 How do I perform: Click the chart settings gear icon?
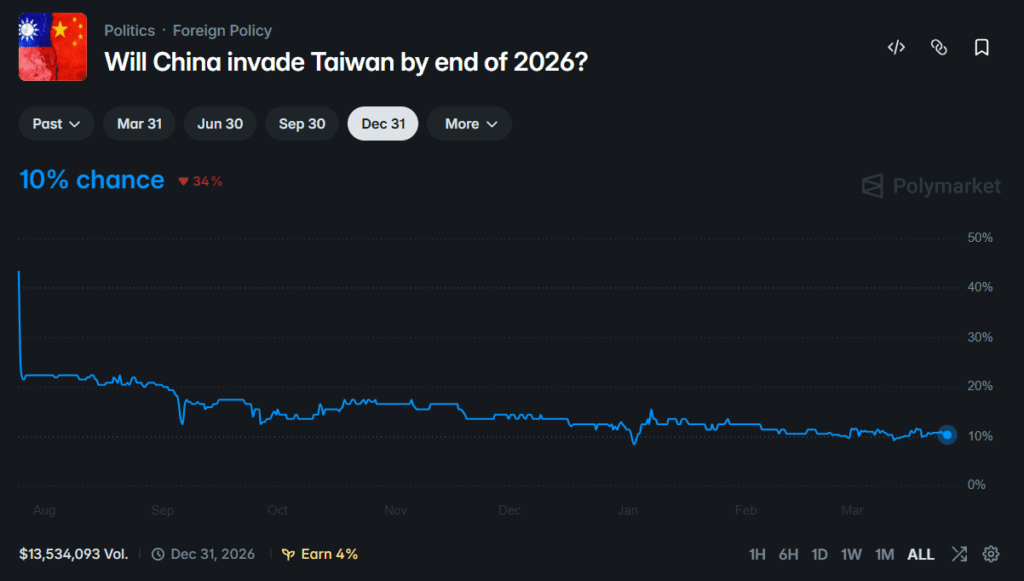(991, 554)
